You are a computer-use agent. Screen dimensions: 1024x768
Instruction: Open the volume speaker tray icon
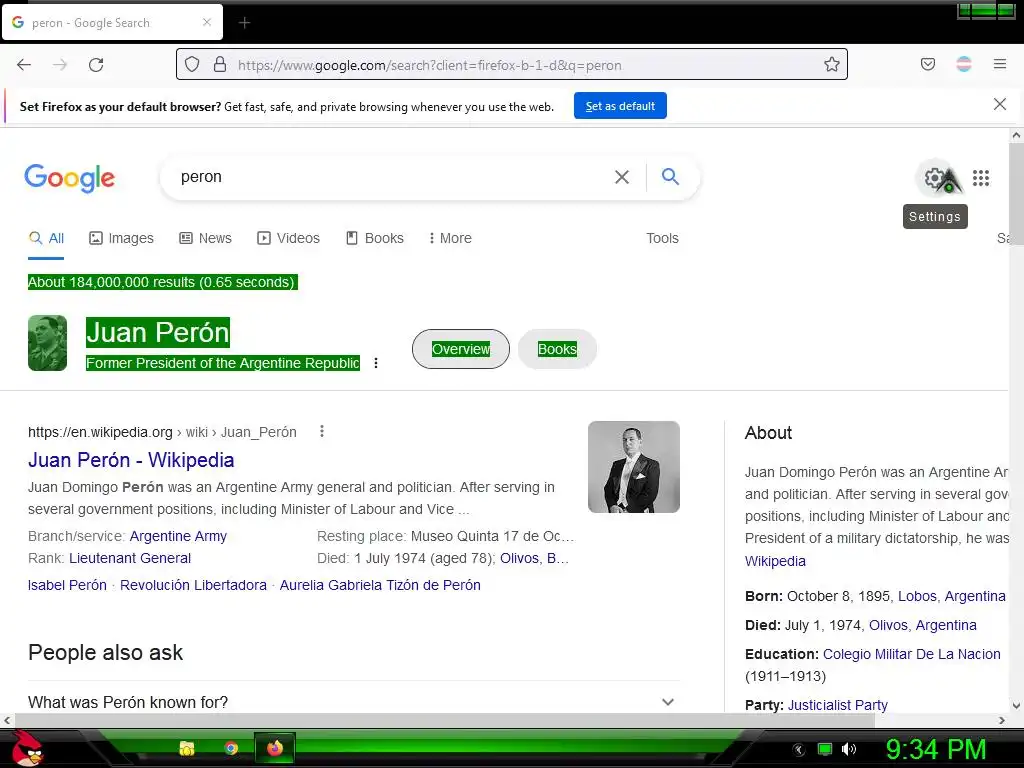(848, 749)
